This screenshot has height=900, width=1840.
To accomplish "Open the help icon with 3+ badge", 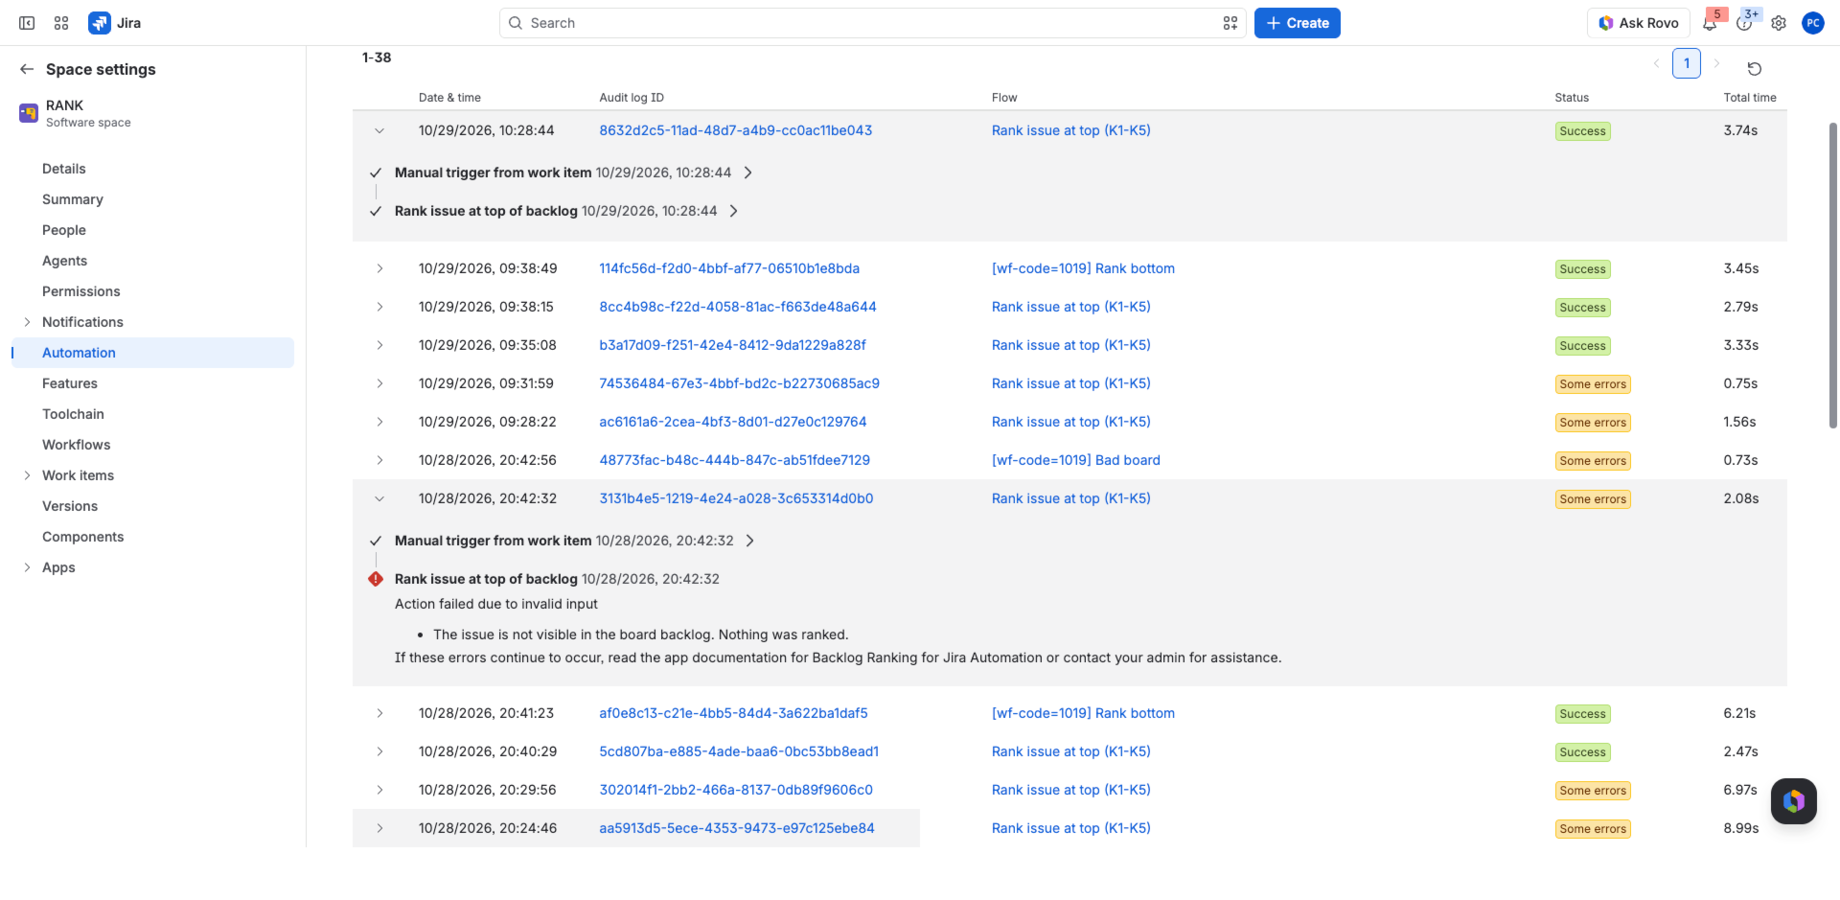I will 1744,23.
